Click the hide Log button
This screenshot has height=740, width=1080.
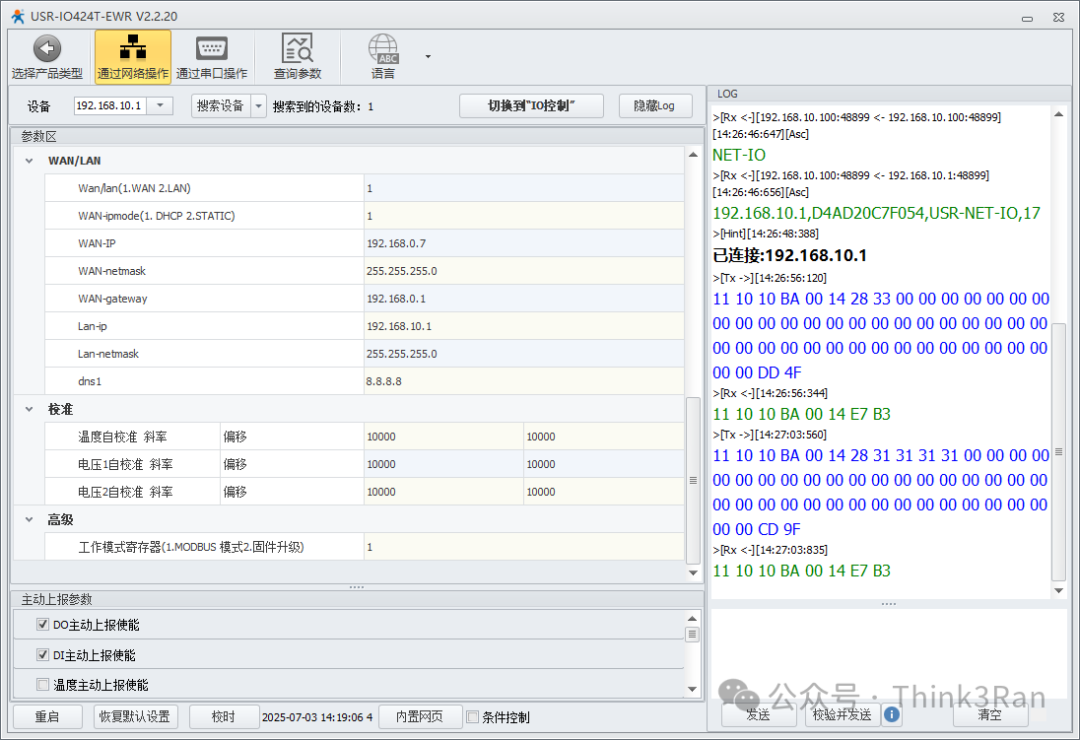coord(655,106)
